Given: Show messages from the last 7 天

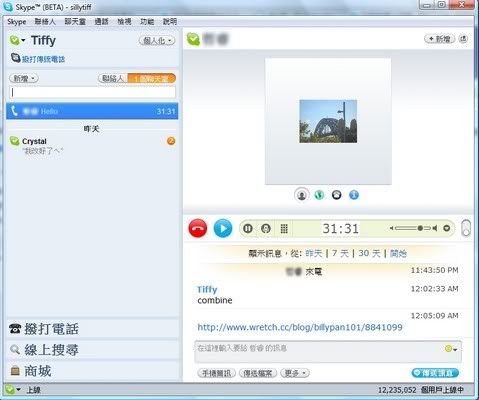Looking at the screenshot, I should click(340, 254).
